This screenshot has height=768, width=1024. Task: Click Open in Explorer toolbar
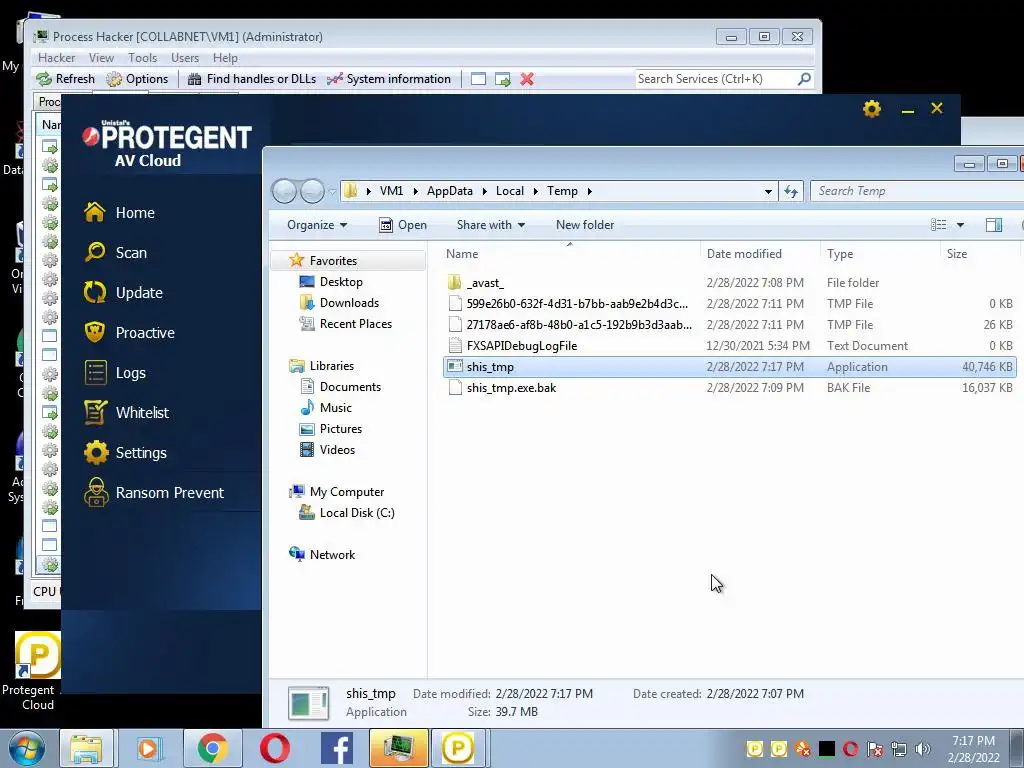[x=403, y=225]
